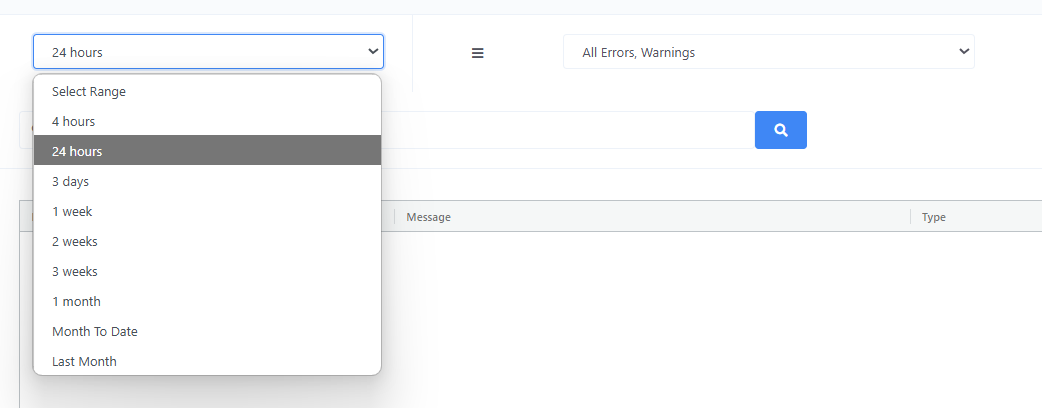Click the hamburger filter menu icon
This screenshot has width=1042, height=408.
click(x=477, y=53)
